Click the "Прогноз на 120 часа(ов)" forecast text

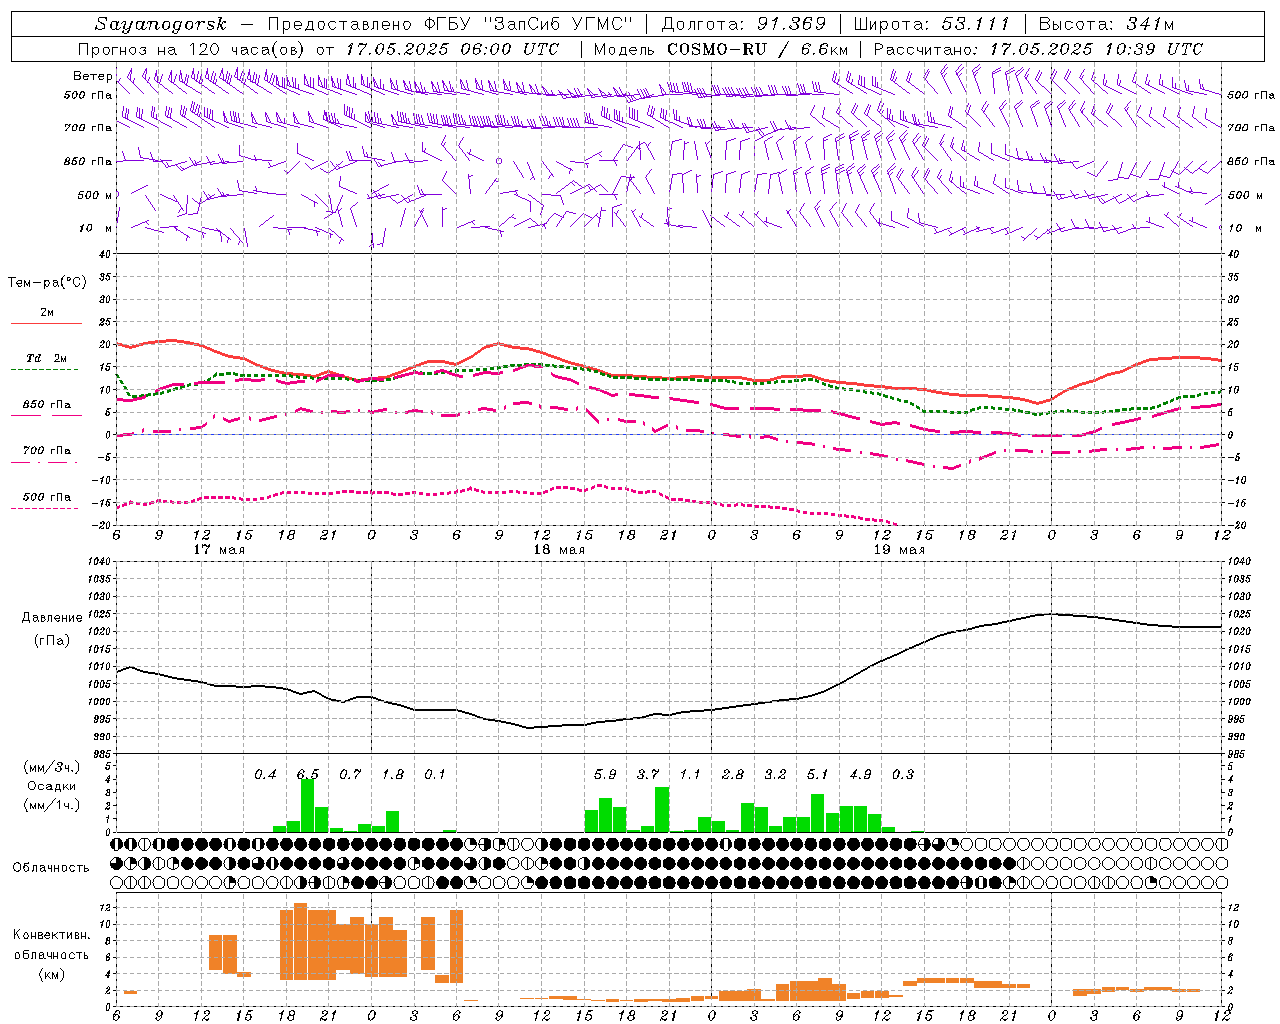click(193, 49)
